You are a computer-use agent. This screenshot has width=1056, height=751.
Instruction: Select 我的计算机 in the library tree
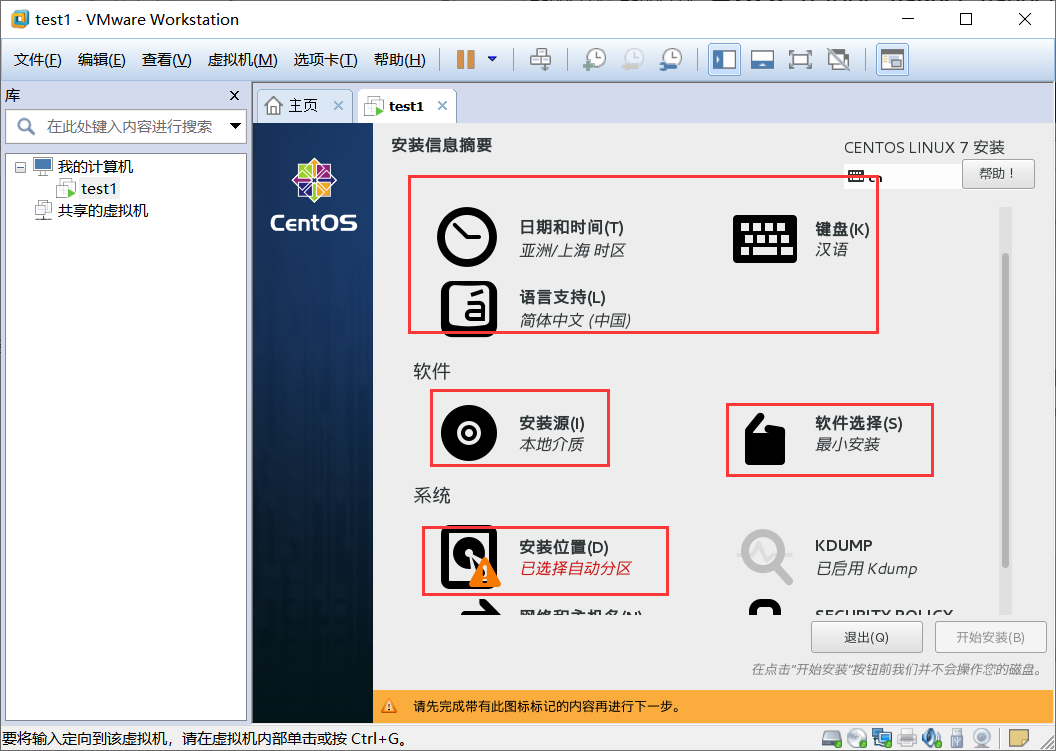tap(95, 166)
